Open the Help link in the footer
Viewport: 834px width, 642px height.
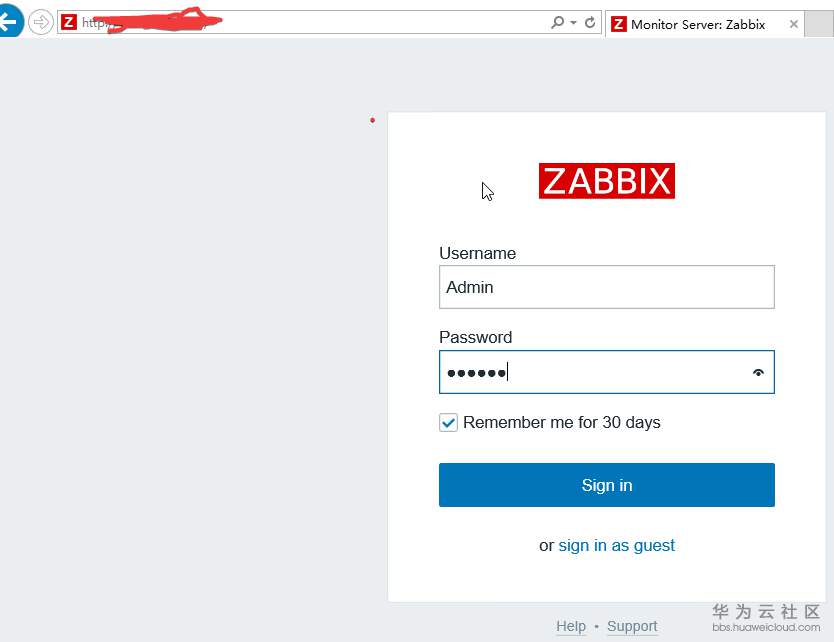[571, 626]
